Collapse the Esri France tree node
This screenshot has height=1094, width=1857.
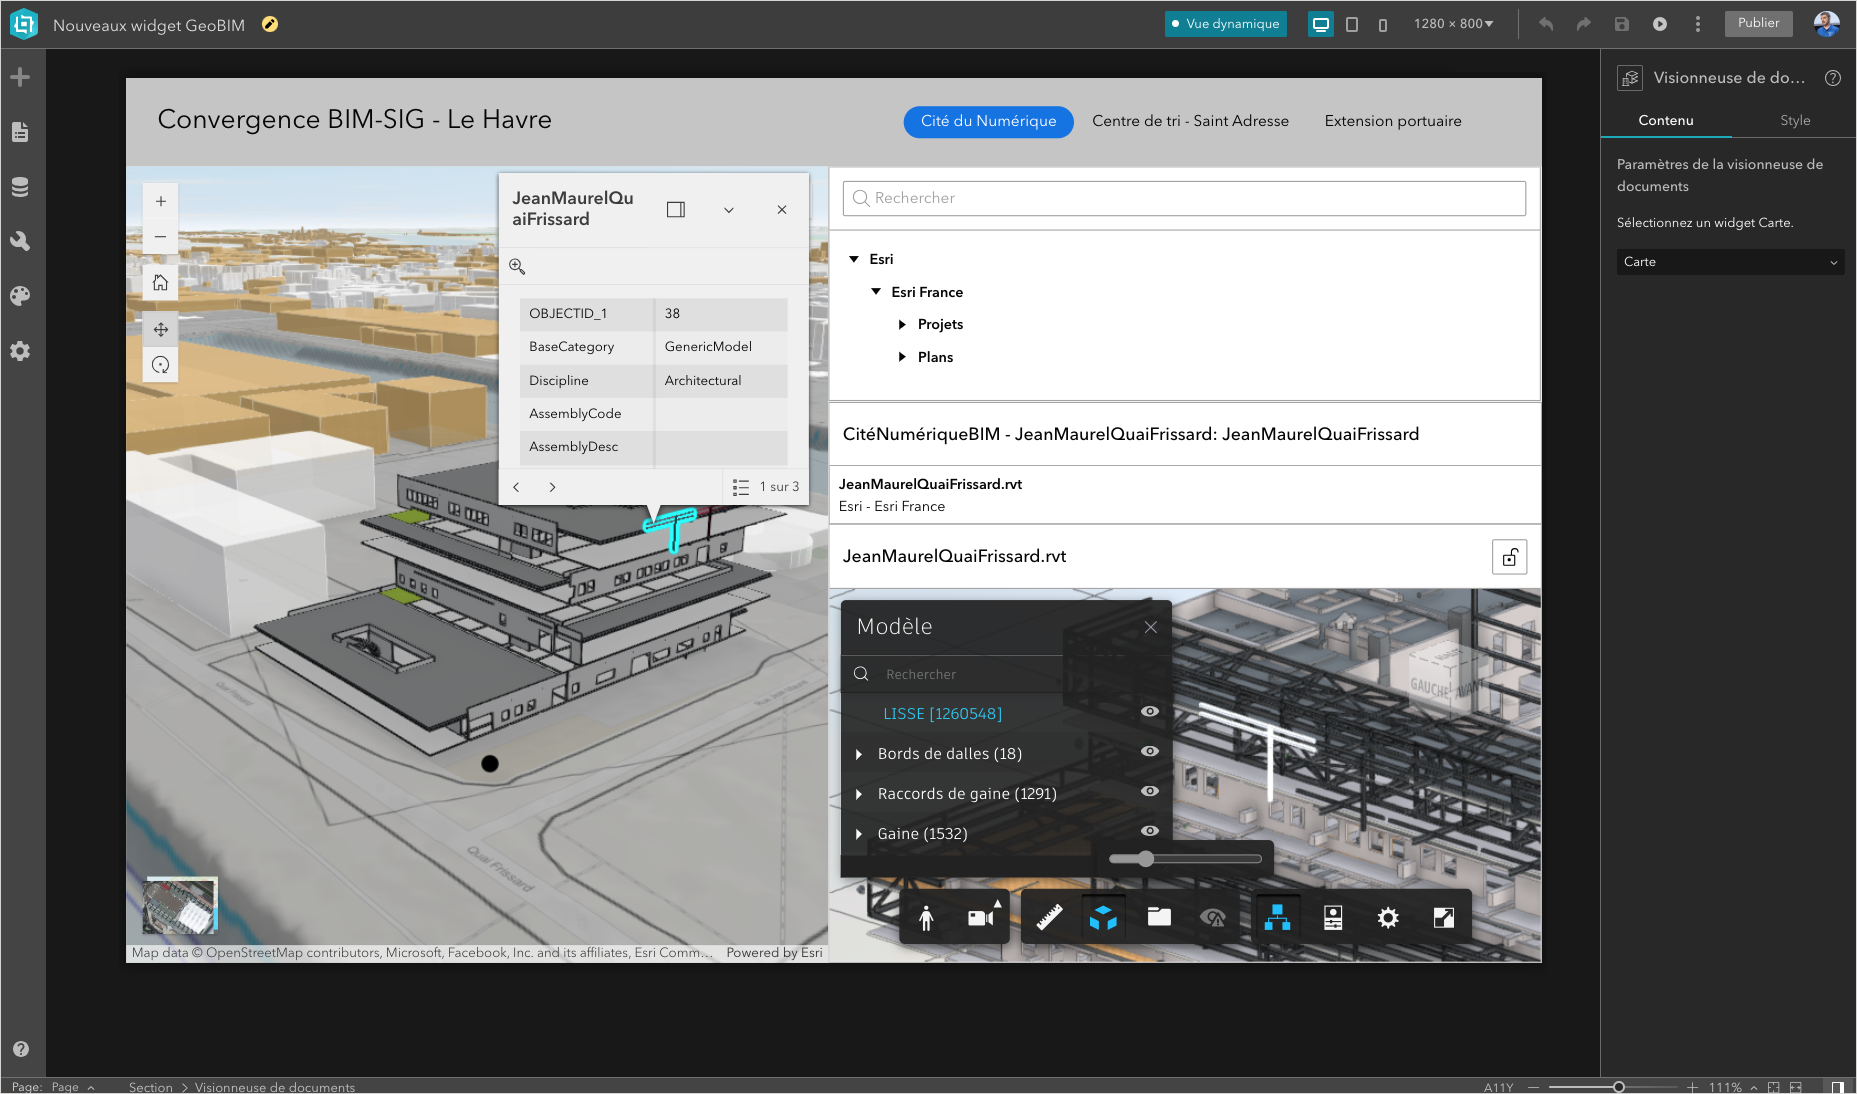tap(877, 291)
